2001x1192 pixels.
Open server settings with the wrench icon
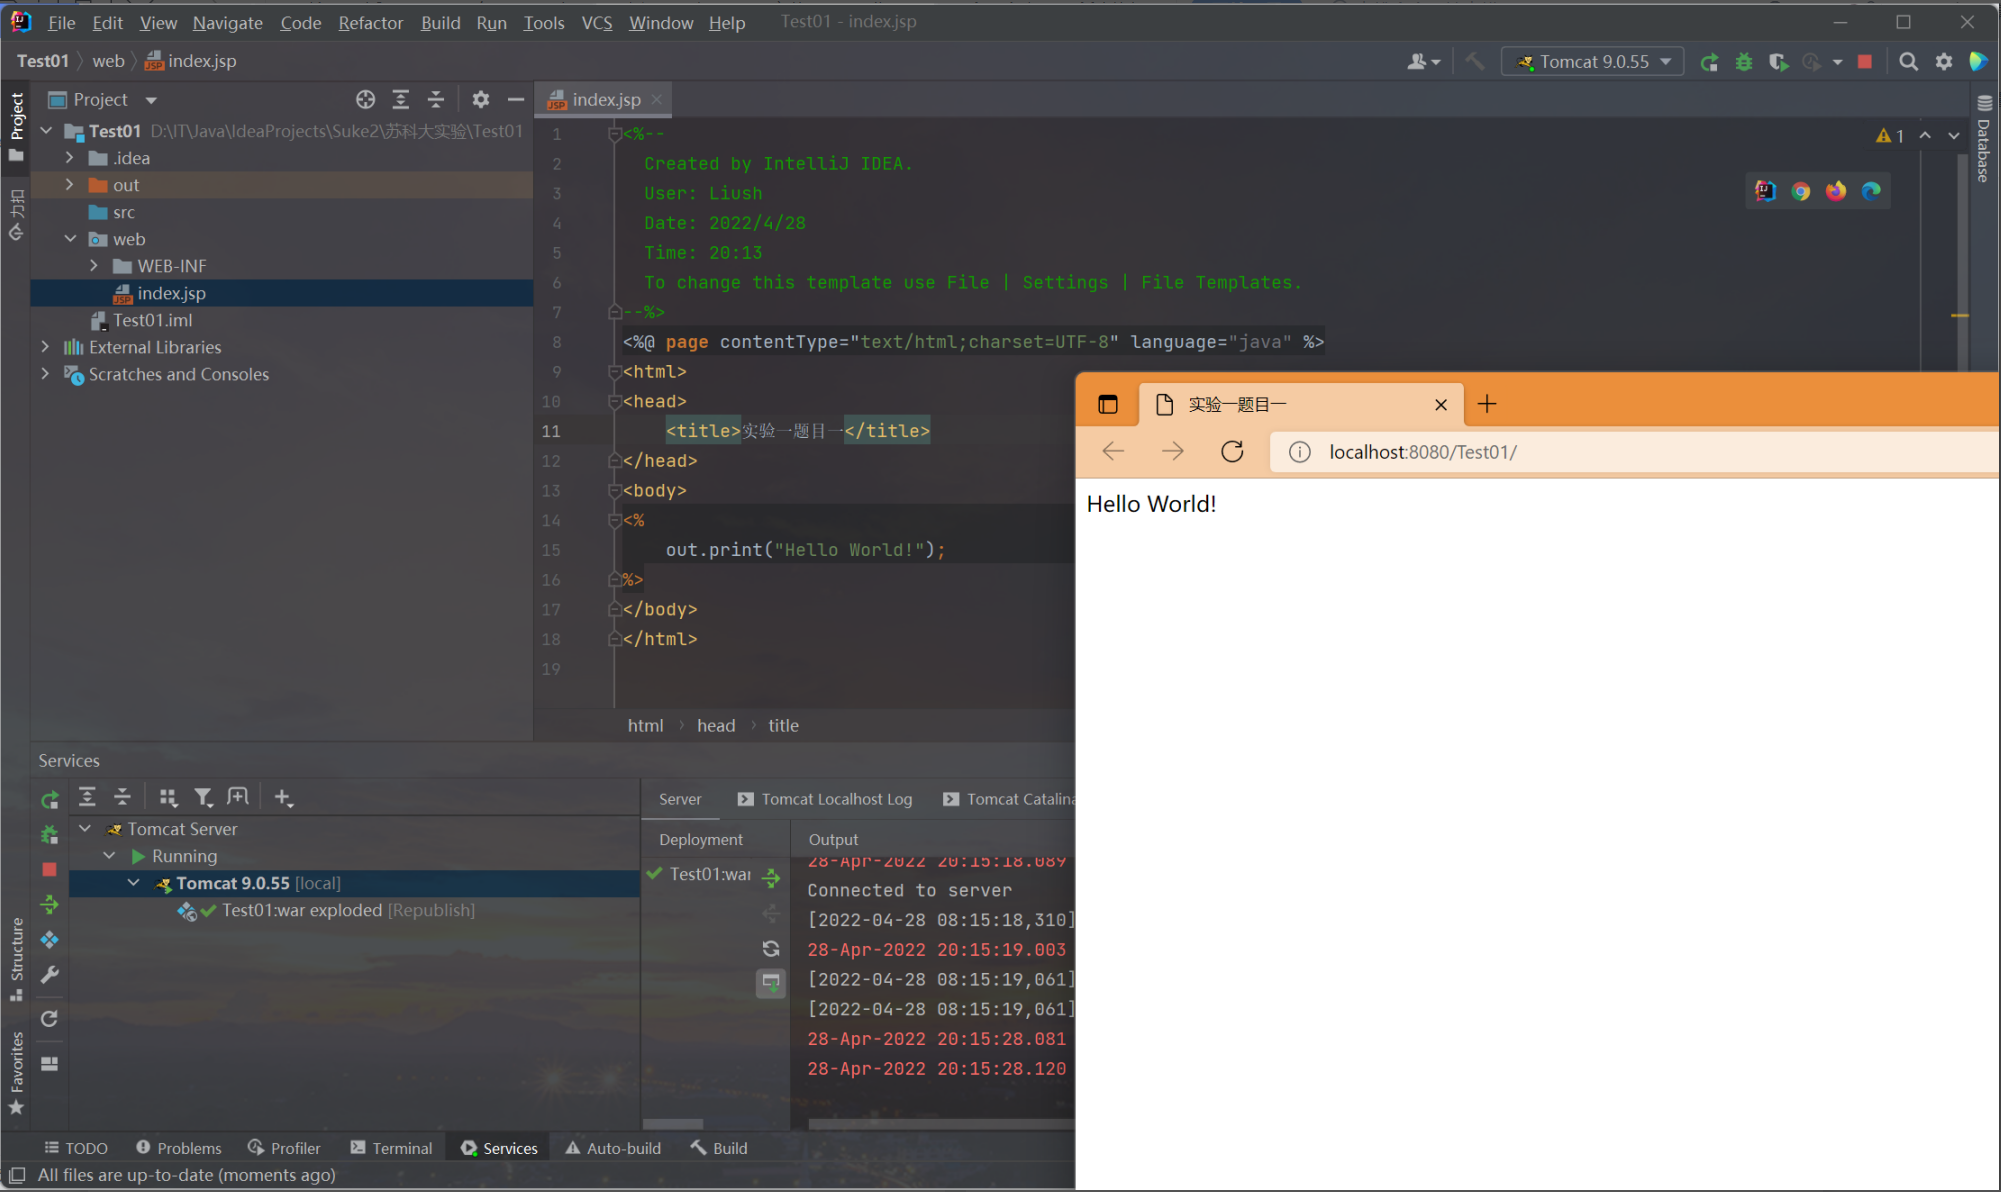click(49, 975)
